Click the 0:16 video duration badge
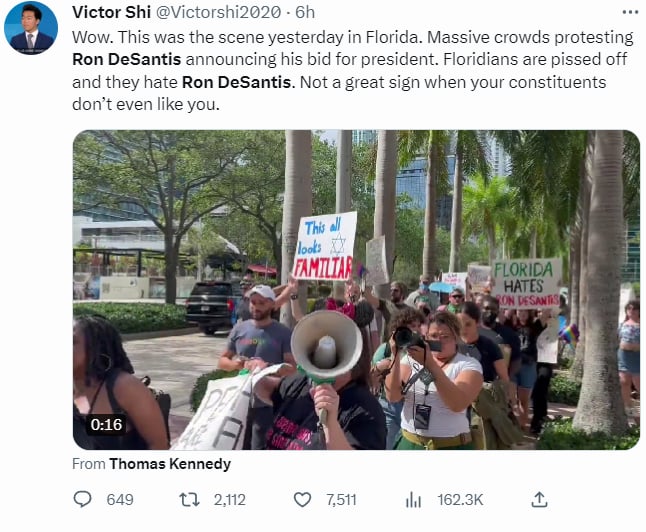 click(x=106, y=424)
